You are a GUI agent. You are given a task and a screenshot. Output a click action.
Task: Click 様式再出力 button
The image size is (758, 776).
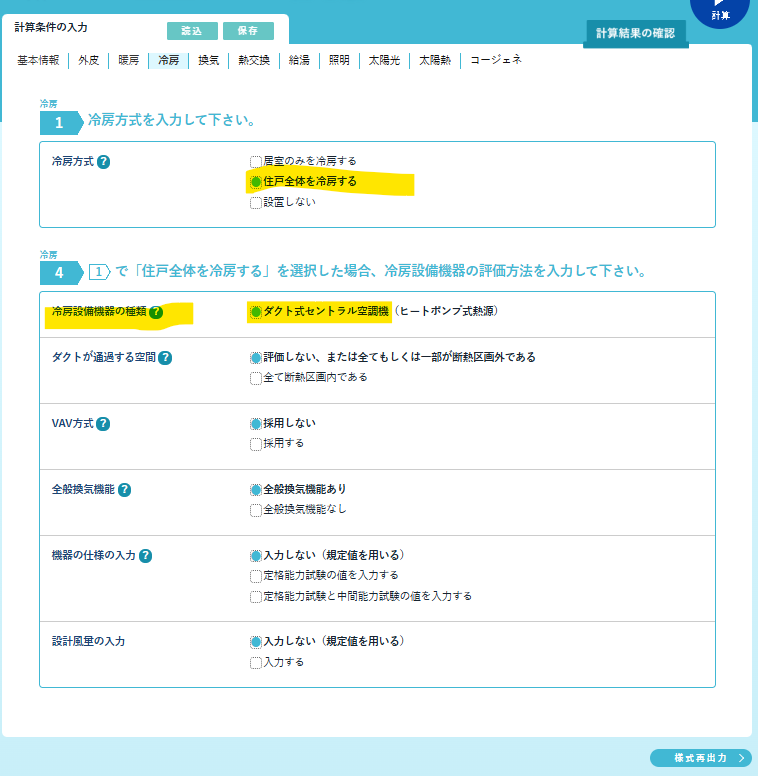coord(699,758)
